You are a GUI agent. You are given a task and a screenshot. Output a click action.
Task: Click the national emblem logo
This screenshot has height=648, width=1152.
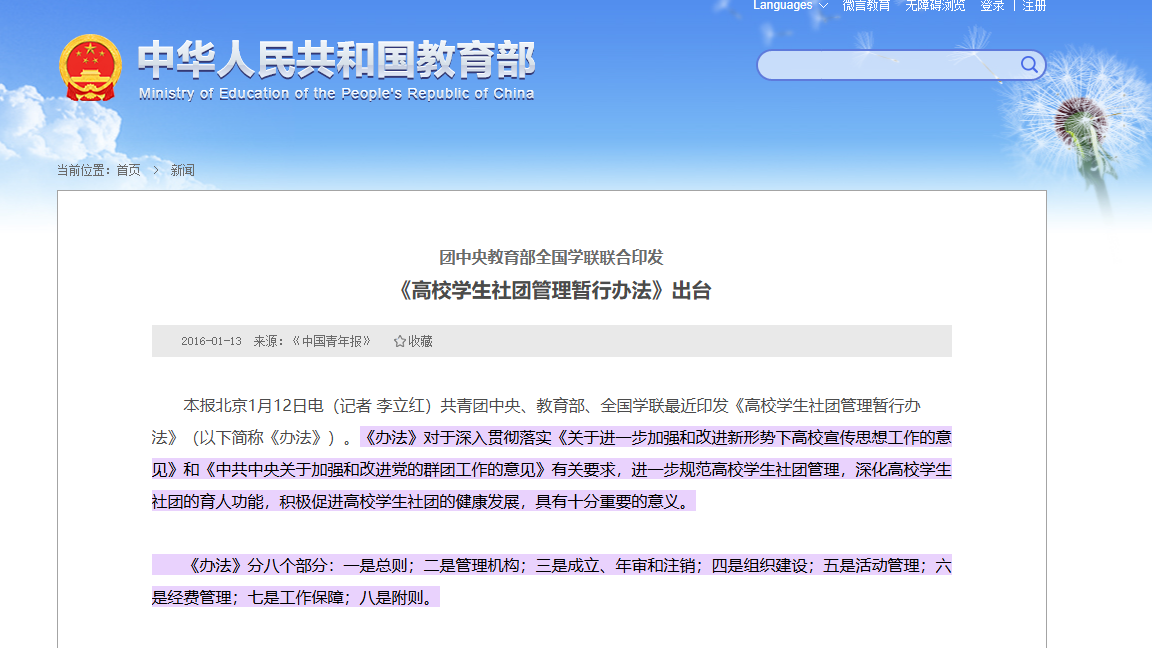tap(90, 68)
